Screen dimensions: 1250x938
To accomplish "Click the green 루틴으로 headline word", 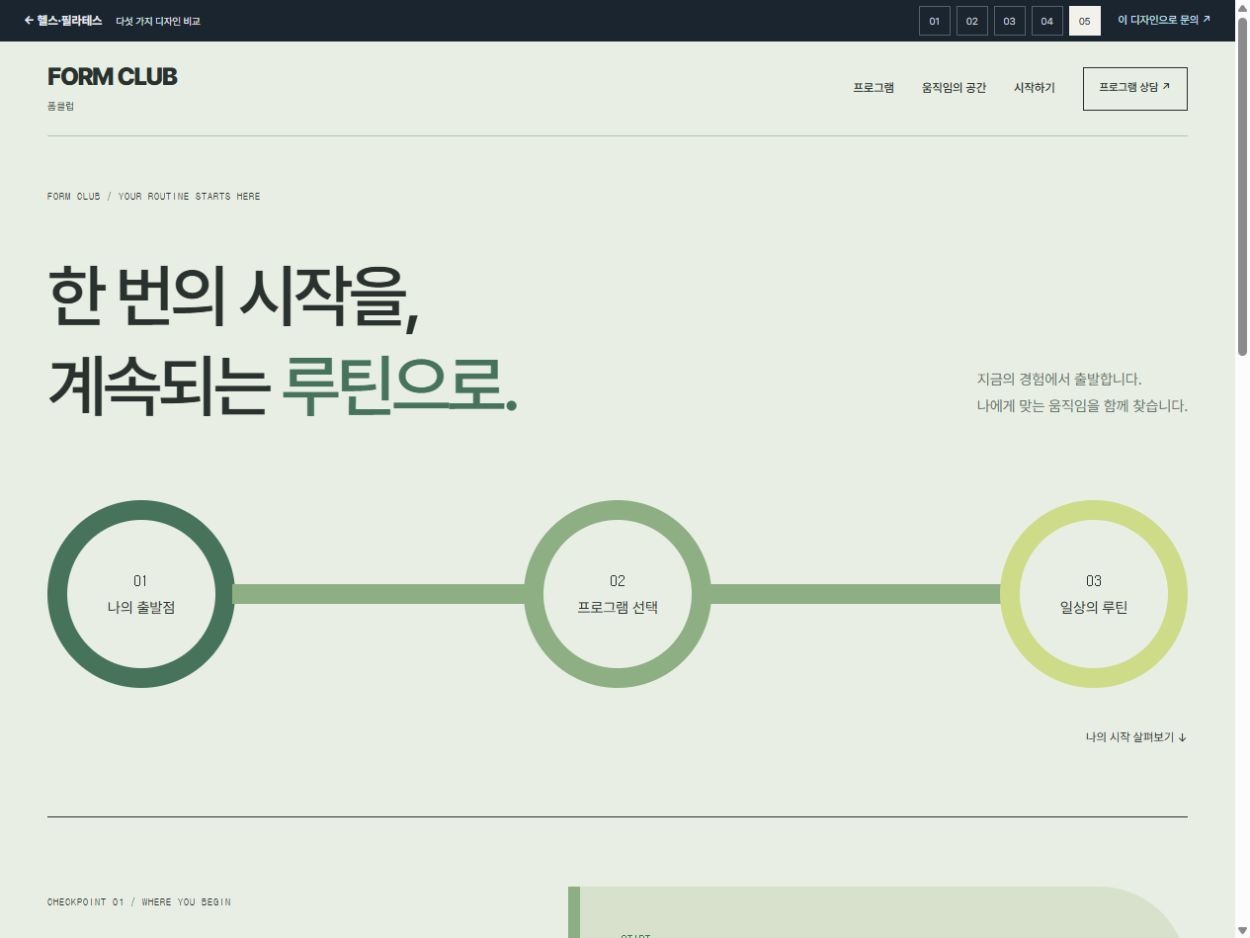I will pyautogui.click(x=398, y=385).
